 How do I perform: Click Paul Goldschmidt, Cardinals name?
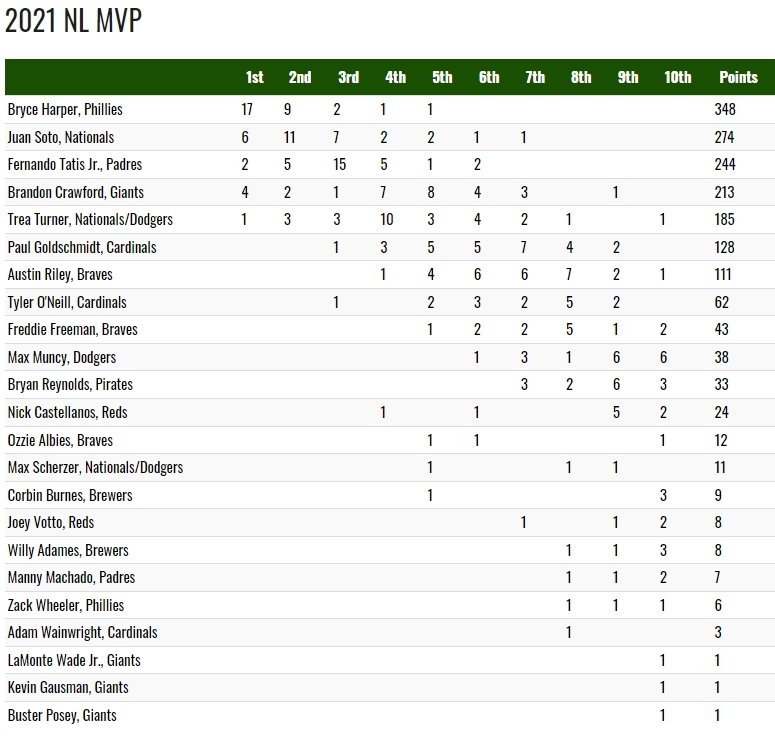[81, 247]
